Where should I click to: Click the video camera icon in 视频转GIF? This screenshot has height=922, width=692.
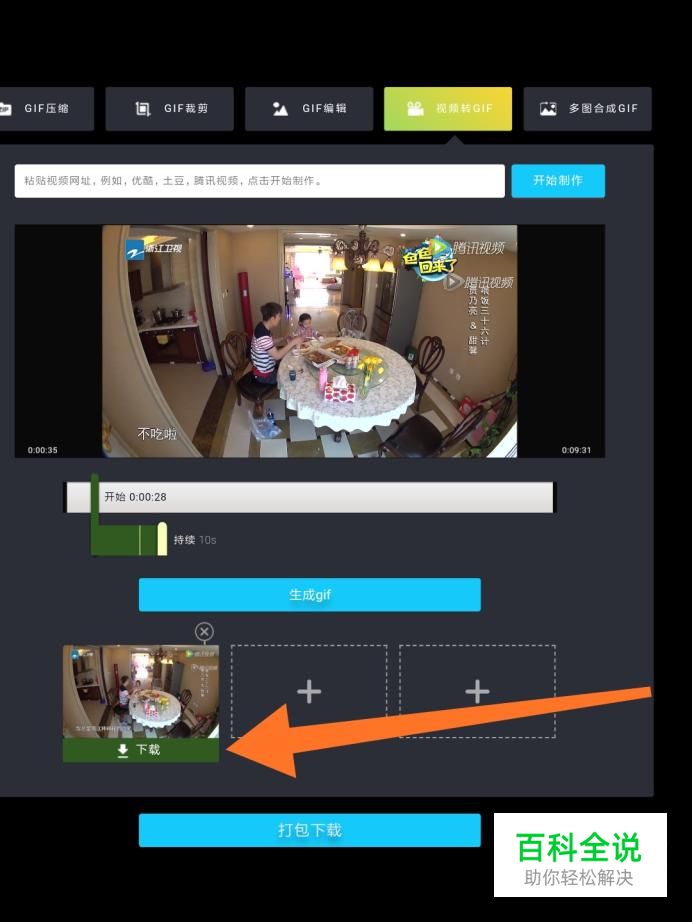(416, 108)
